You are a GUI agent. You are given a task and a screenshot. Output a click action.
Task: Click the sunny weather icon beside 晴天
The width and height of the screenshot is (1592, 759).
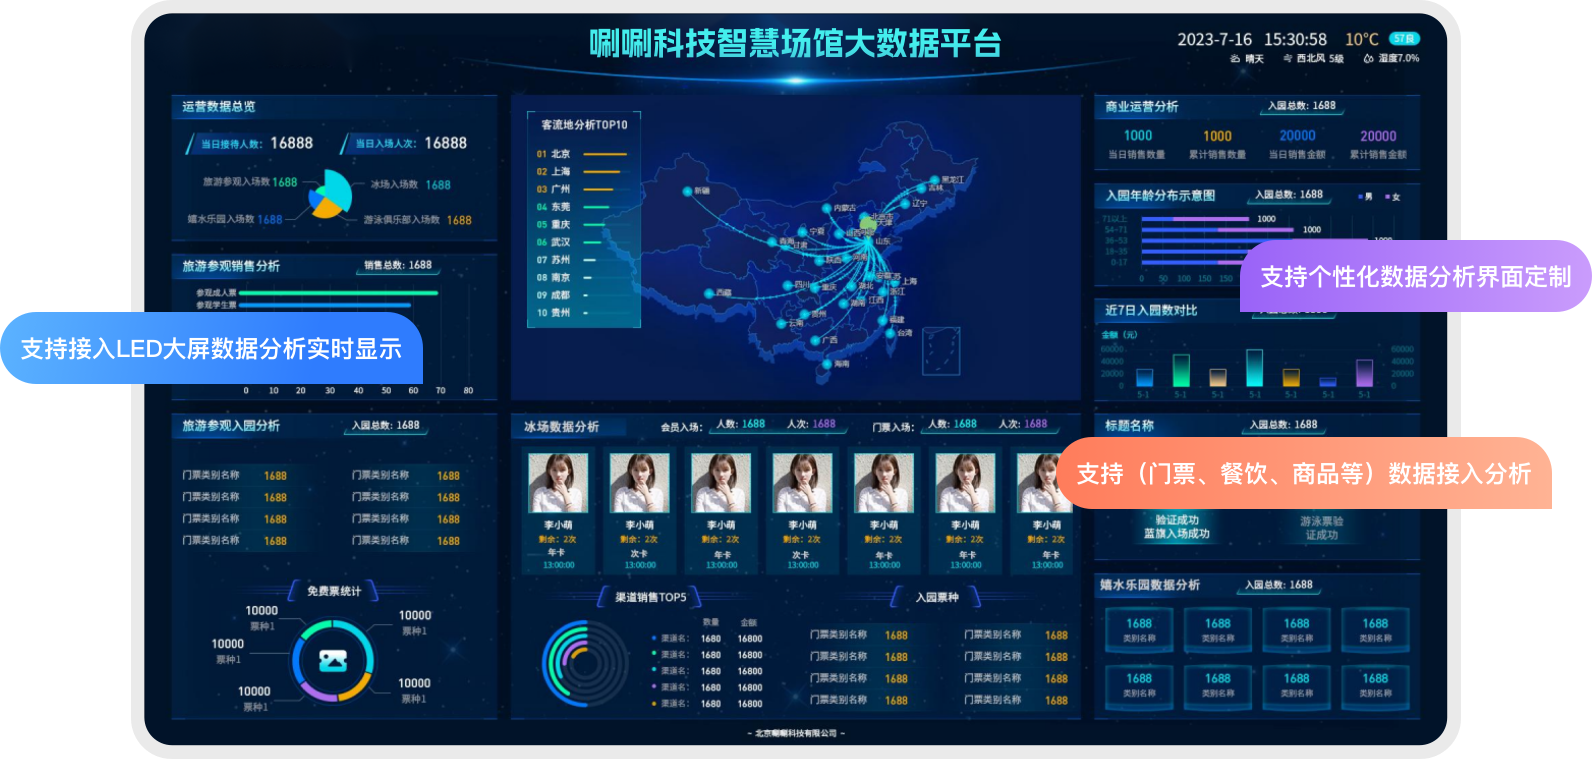[1235, 59]
